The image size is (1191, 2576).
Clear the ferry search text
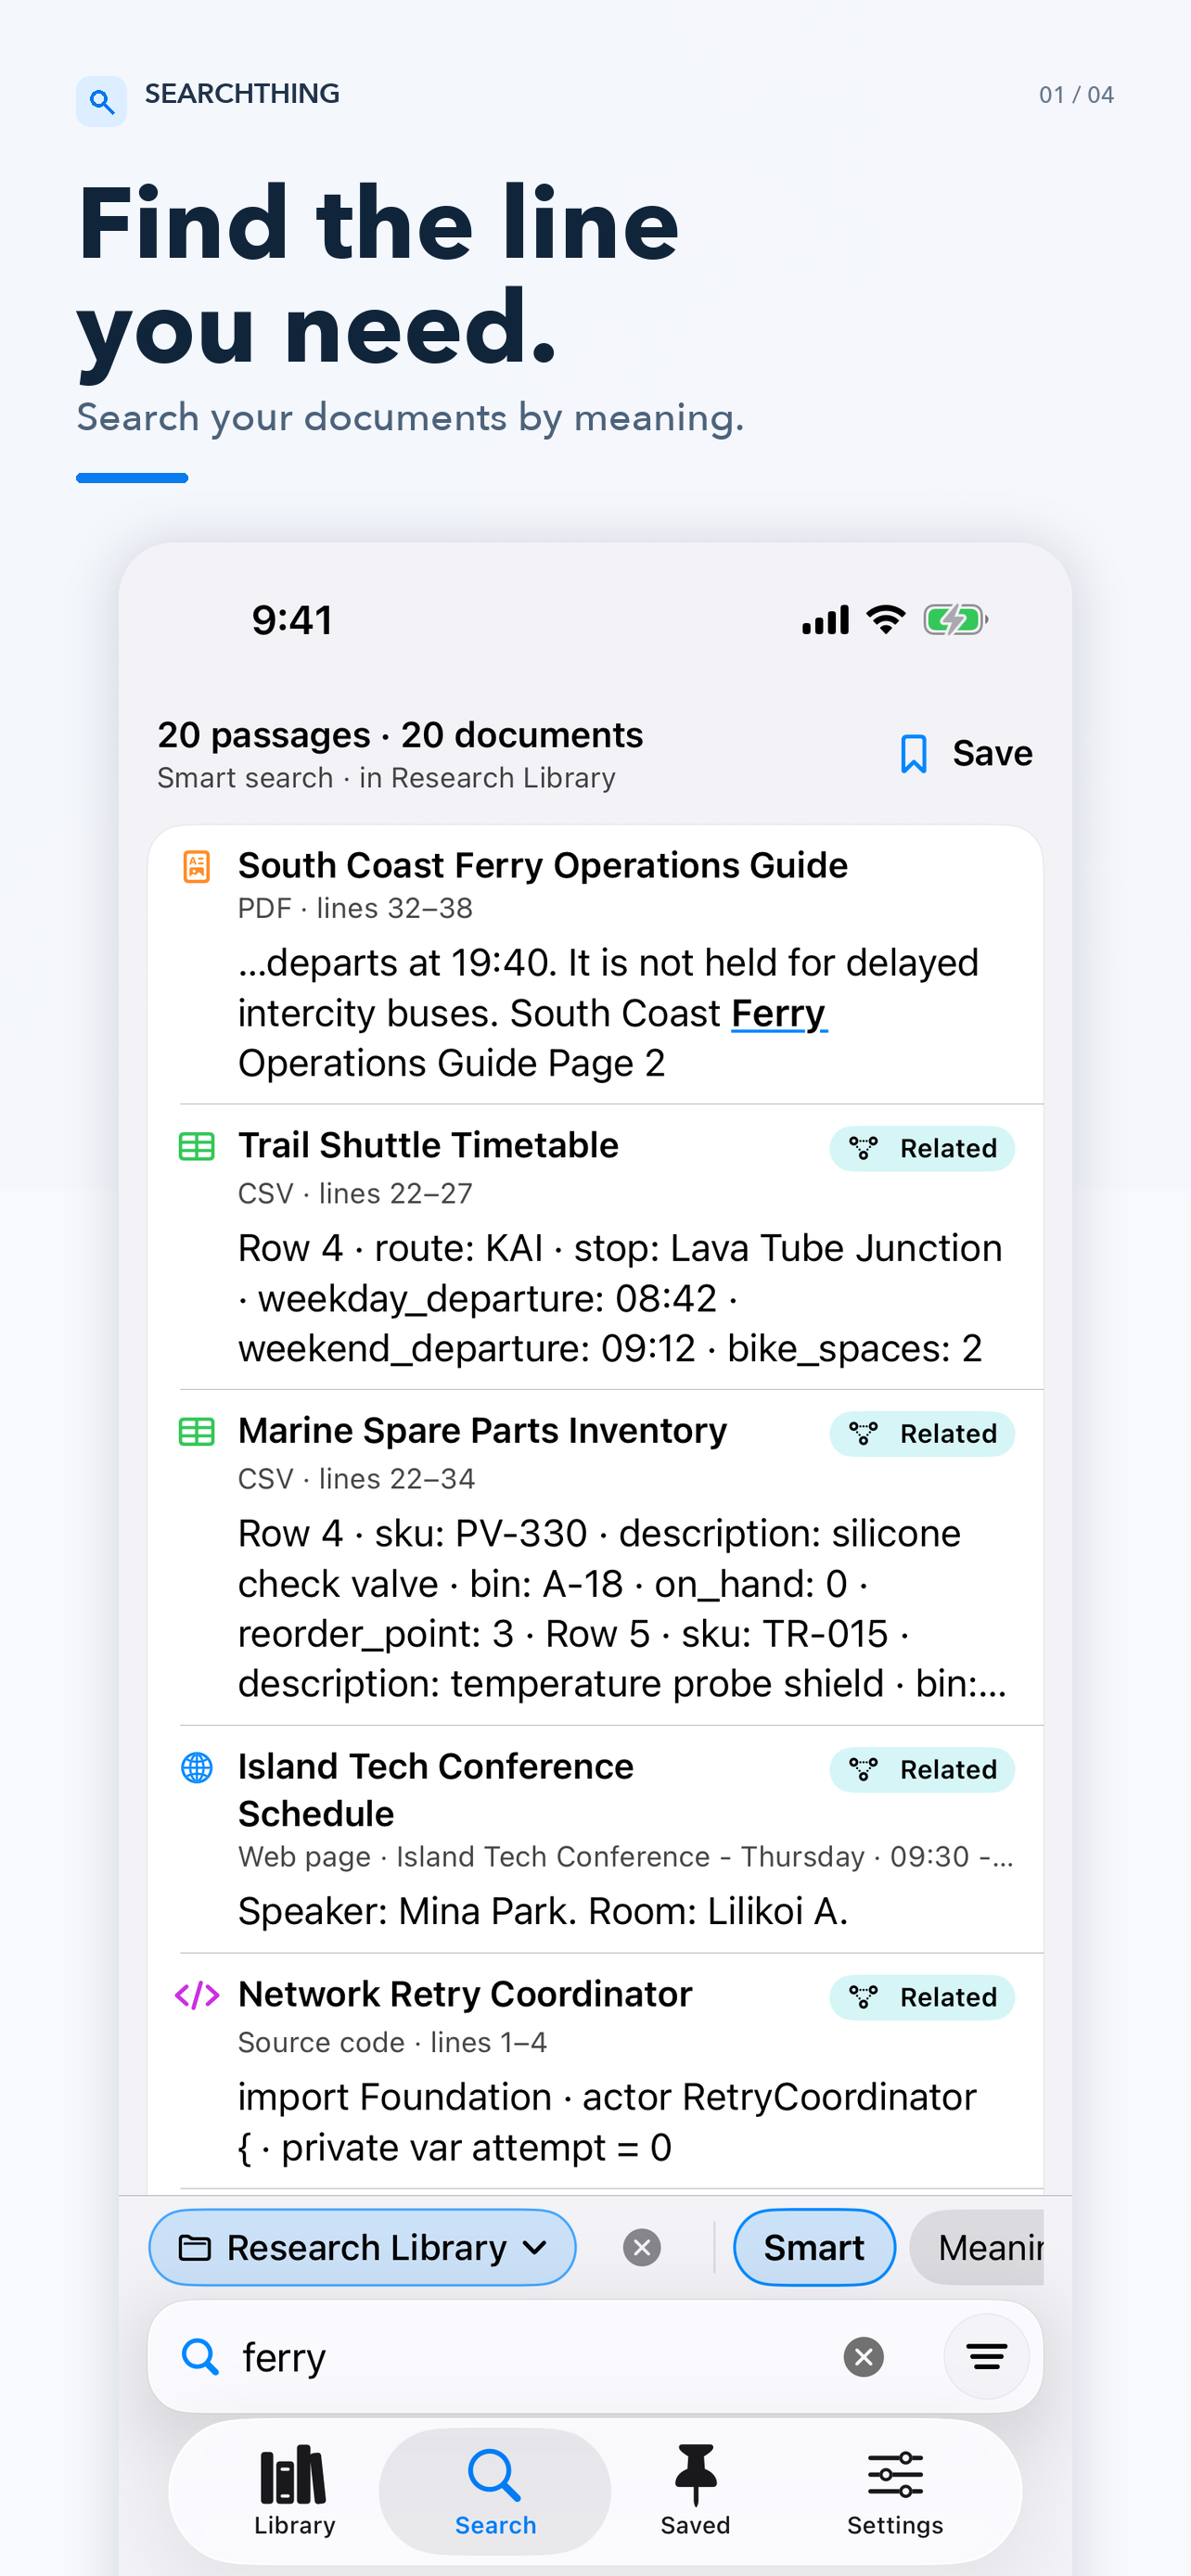click(863, 2357)
